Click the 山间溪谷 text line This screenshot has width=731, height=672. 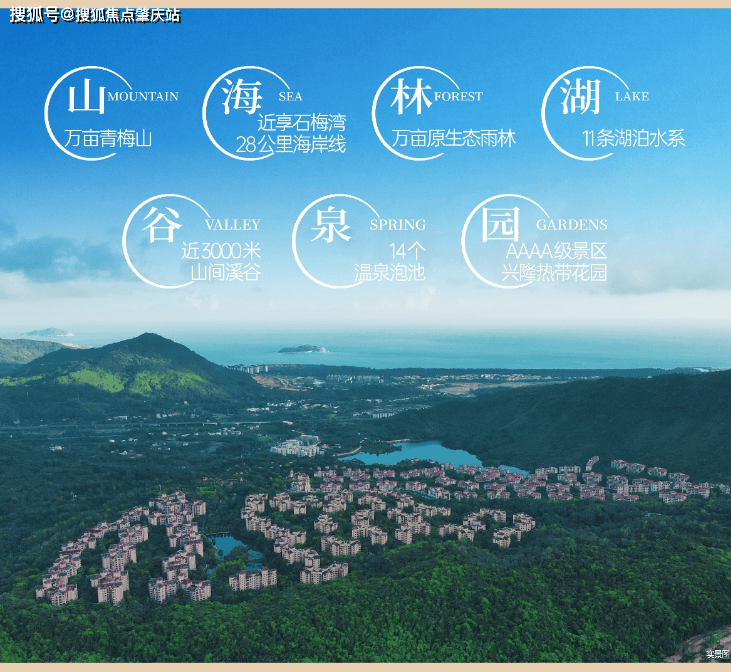tap(225, 272)
